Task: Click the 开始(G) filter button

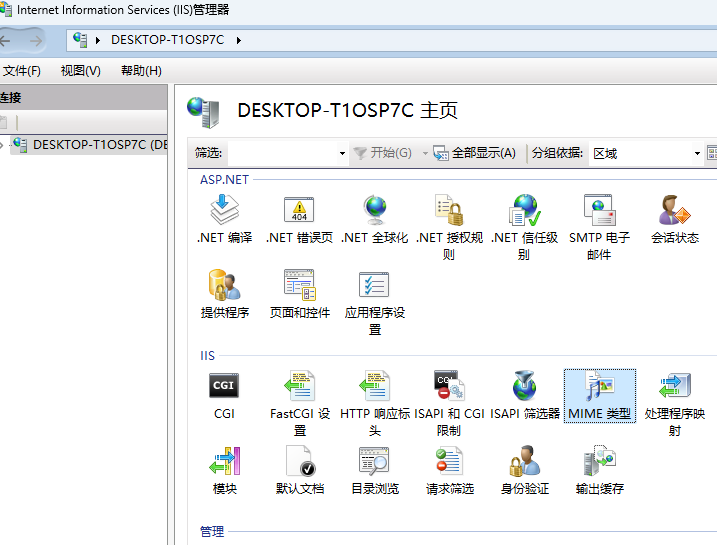Action: [382, 153]
